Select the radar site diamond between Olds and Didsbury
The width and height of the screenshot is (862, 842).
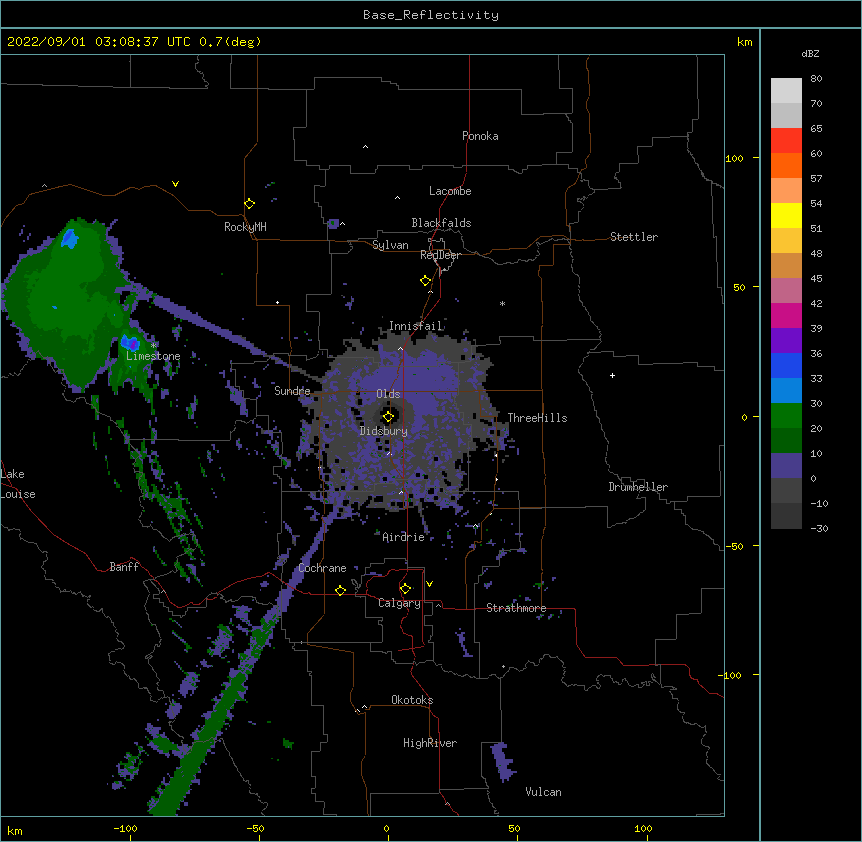pos(388,416)
